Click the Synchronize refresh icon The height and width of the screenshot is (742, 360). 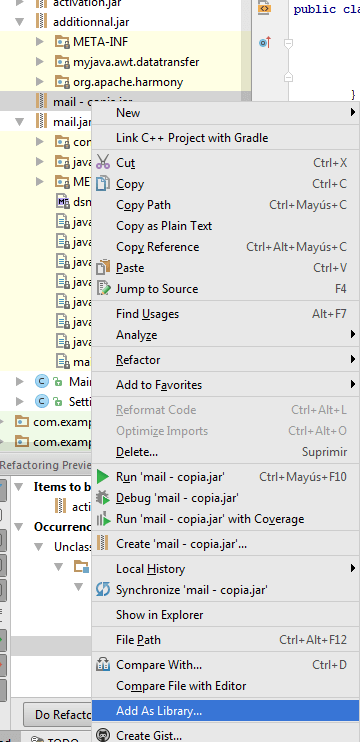[103, 590]
